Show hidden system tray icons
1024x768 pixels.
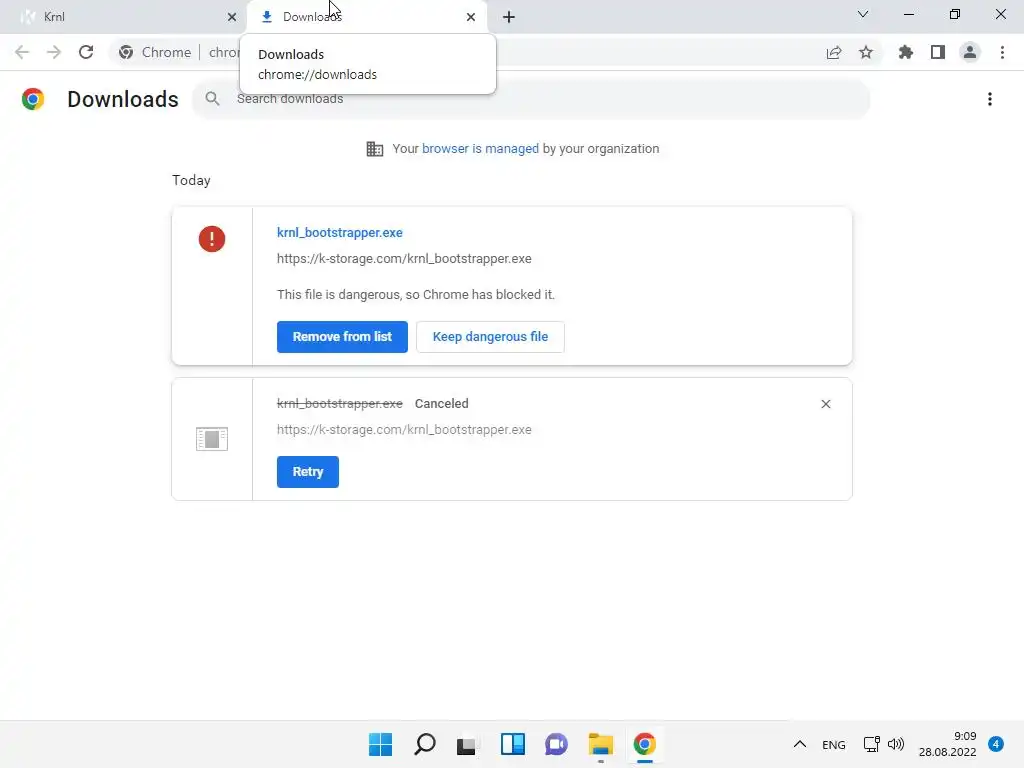point(799,744)
